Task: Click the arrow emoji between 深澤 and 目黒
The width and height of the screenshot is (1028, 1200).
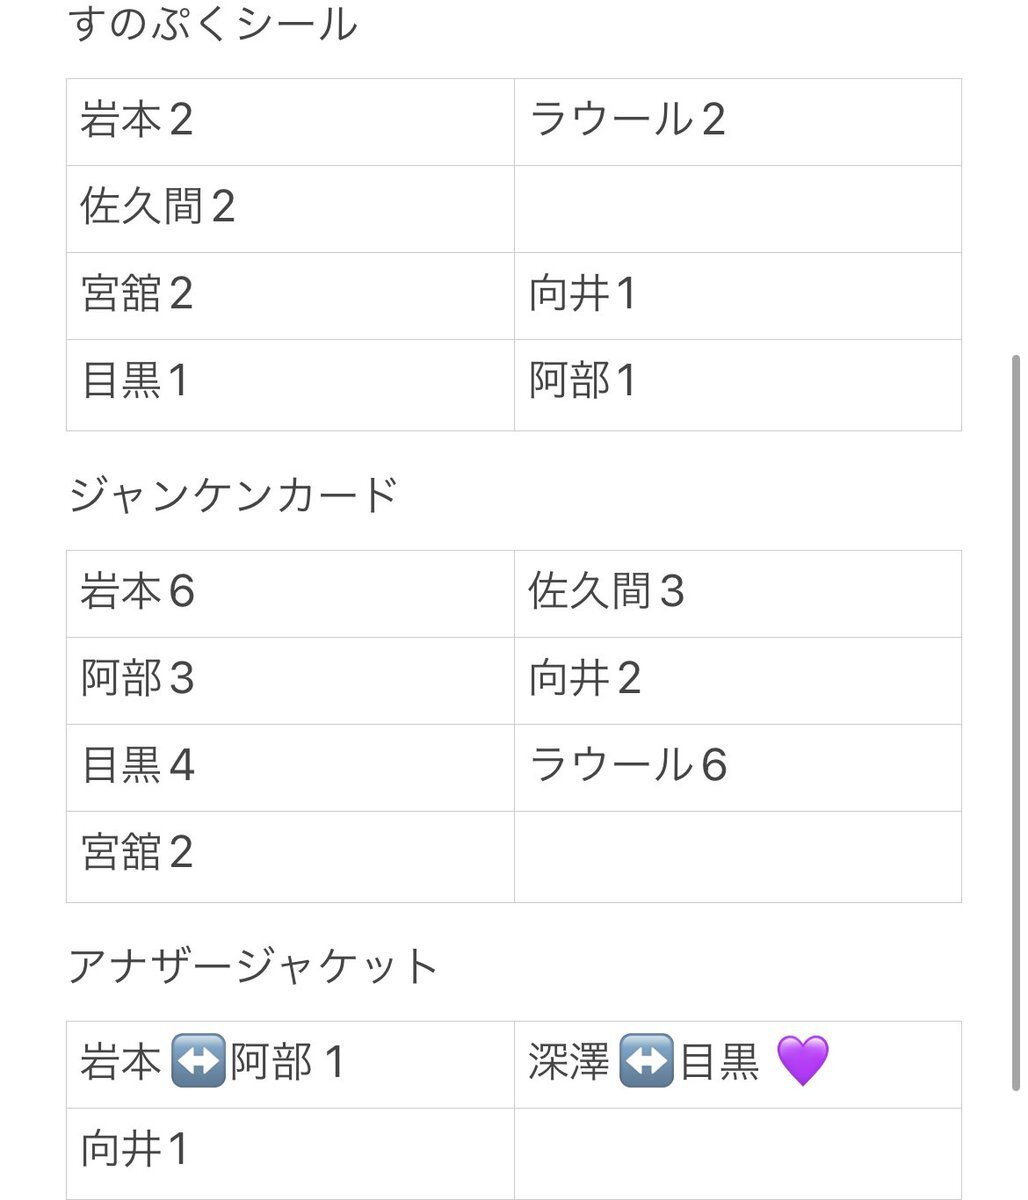Action: (x=646, y=1062)
